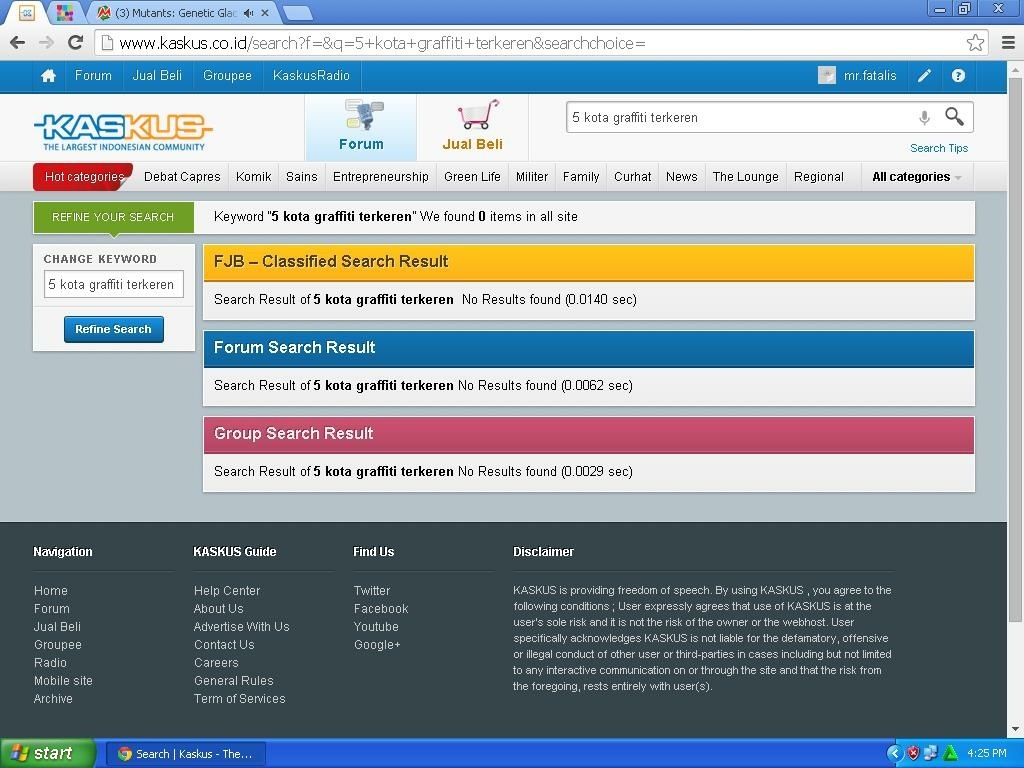Activate the microphone voice search icon

(x=924, y=117)
